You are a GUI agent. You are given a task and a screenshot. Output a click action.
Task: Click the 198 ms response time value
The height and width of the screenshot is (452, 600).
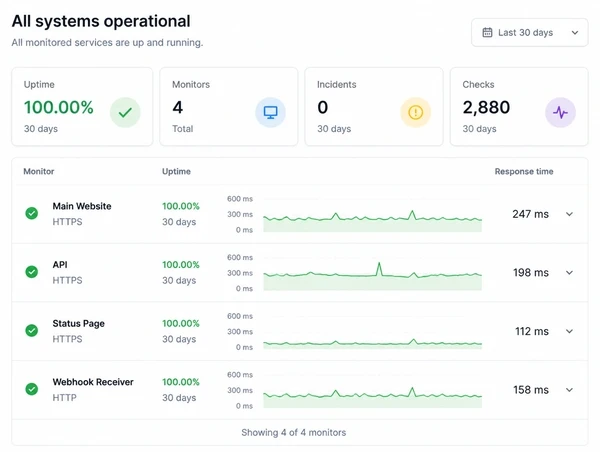531,273
